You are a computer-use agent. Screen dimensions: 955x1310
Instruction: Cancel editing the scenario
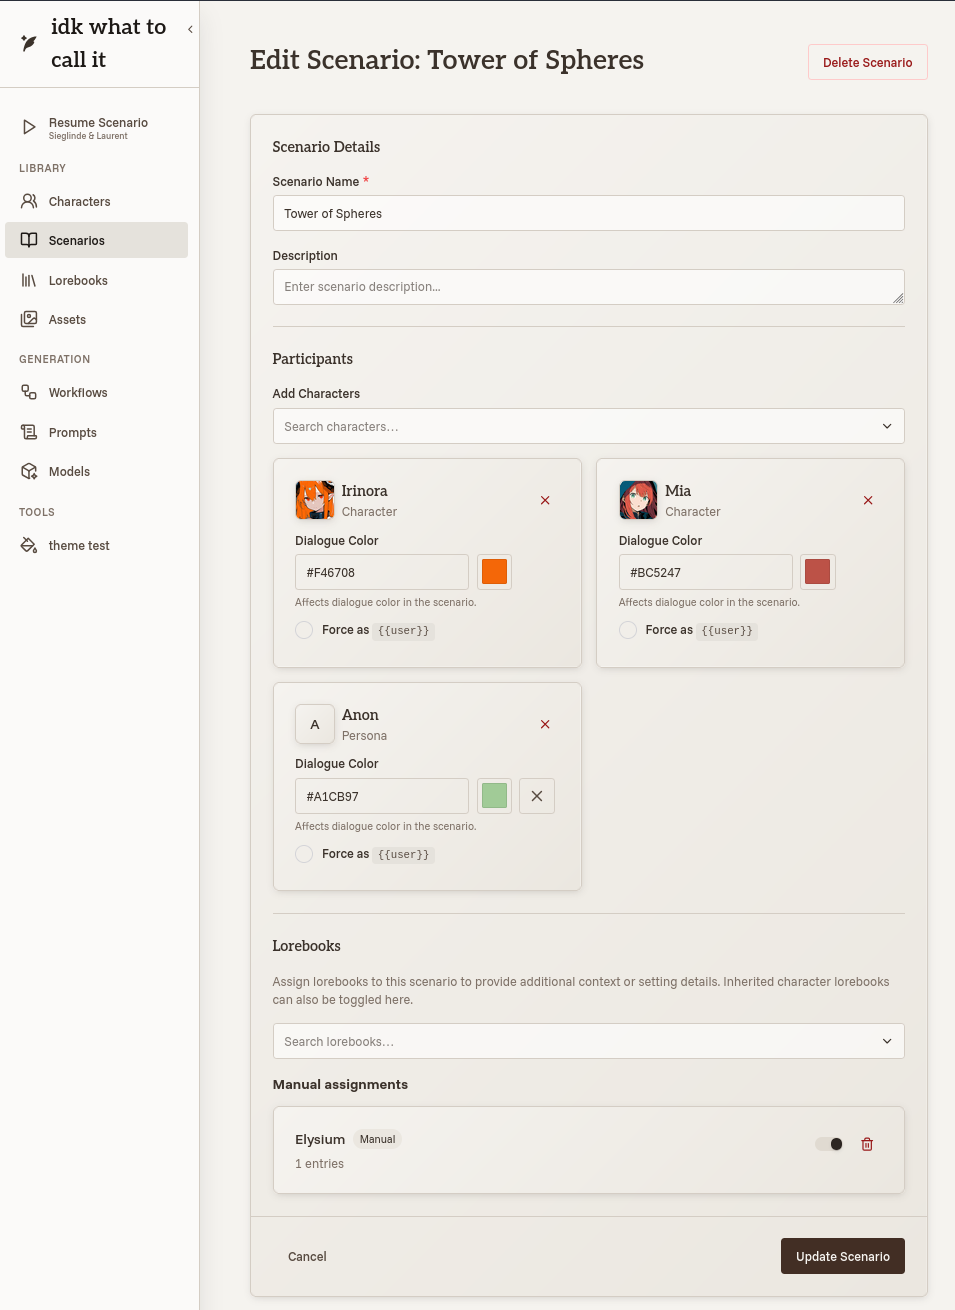307,1256
